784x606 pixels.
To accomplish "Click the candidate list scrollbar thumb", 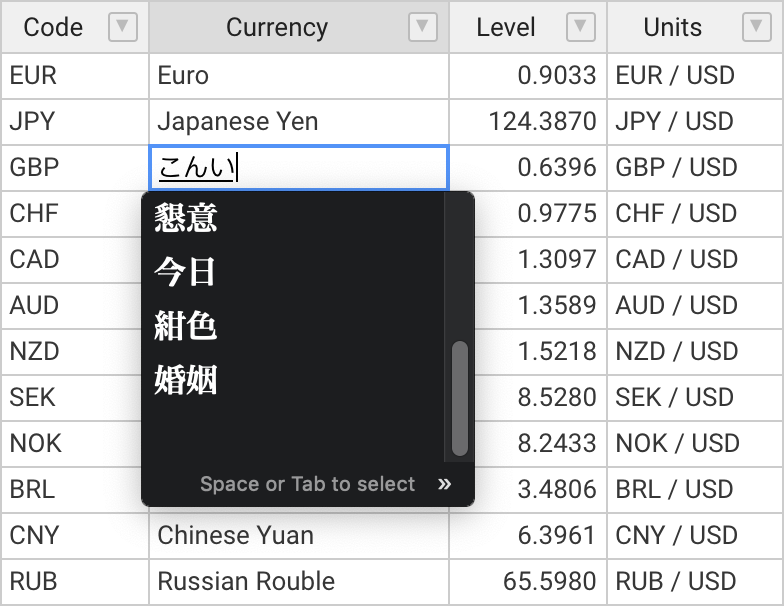I will tap(460, 398).
